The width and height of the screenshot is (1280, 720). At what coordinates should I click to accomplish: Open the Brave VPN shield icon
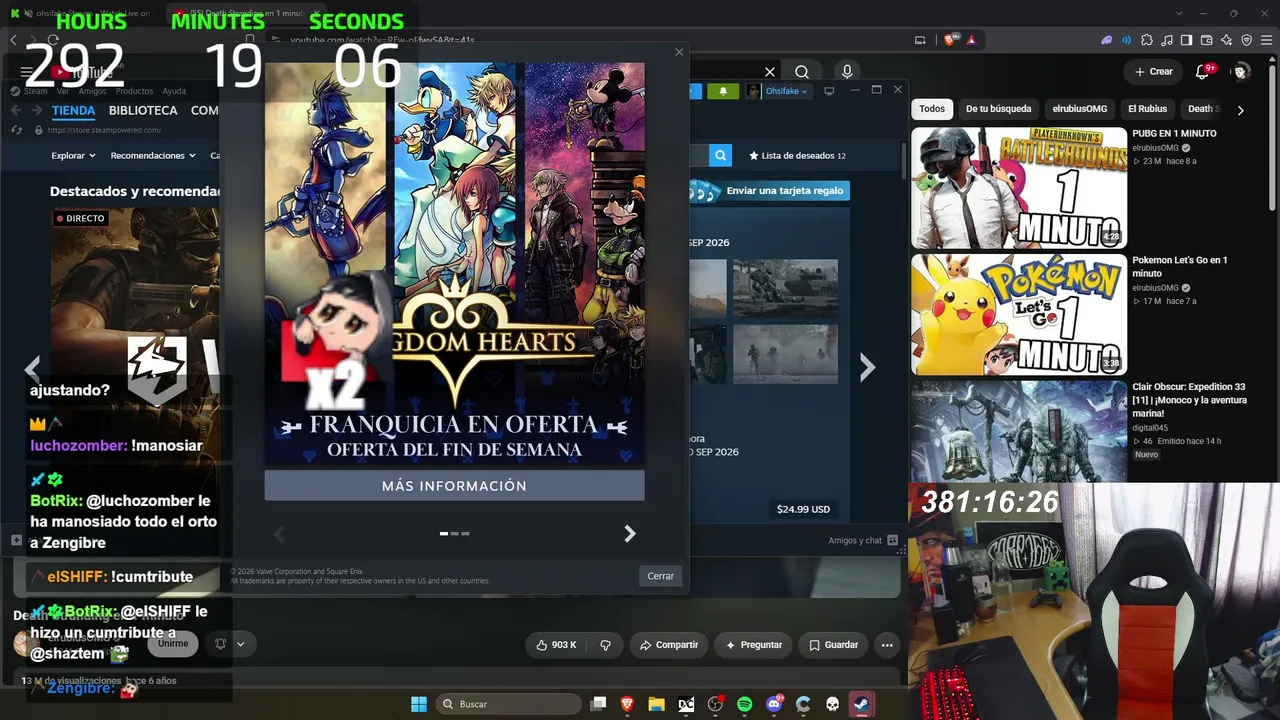(x=1246, y=40)
